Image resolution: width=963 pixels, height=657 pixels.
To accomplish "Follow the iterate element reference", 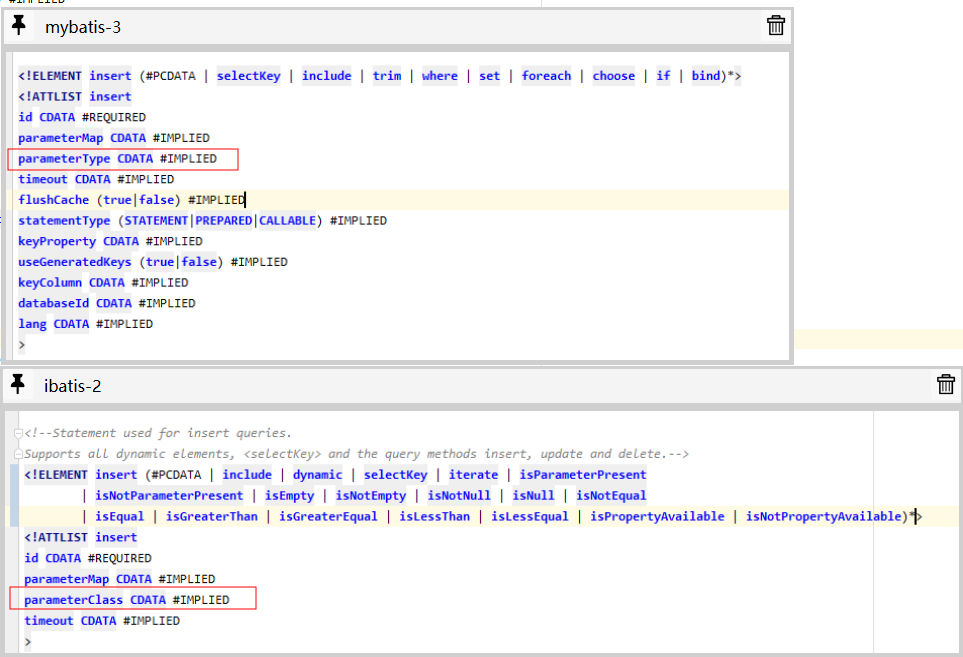I will pos(474,475).
